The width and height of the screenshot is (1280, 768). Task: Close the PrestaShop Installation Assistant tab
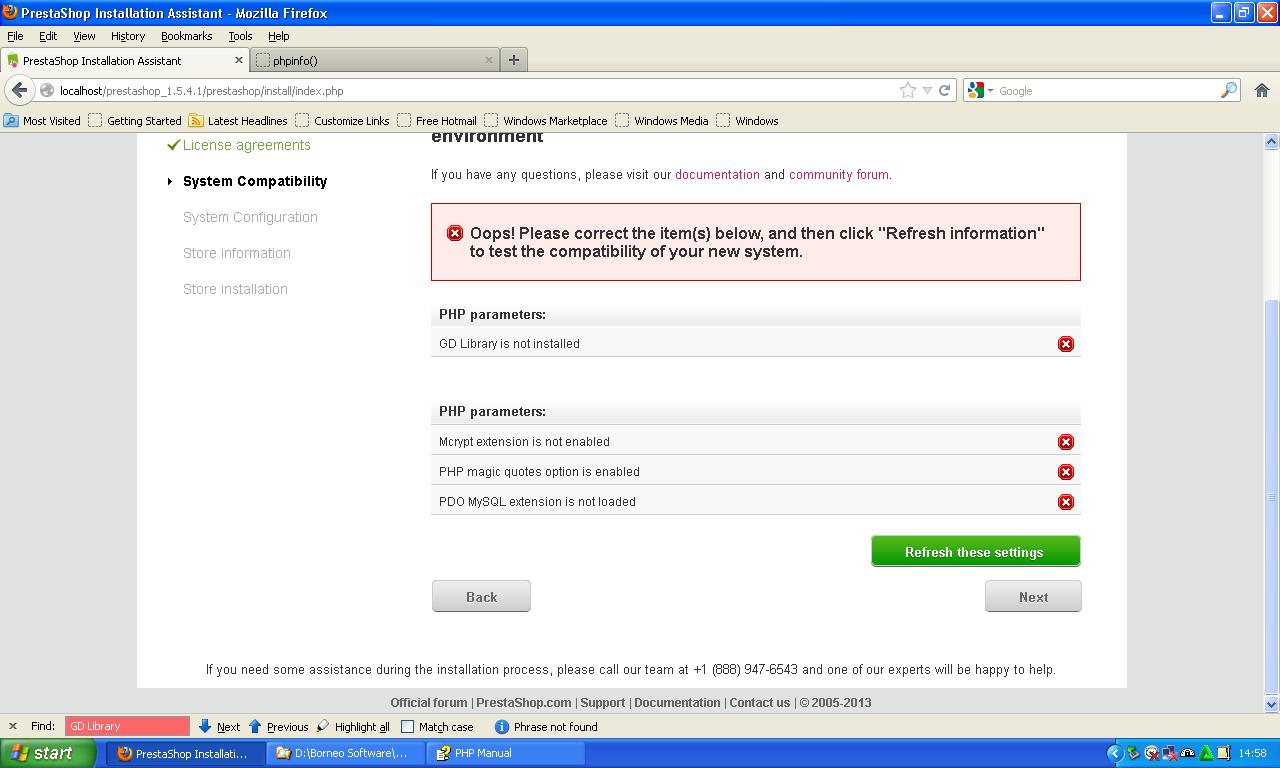click(x=239, y=60)
